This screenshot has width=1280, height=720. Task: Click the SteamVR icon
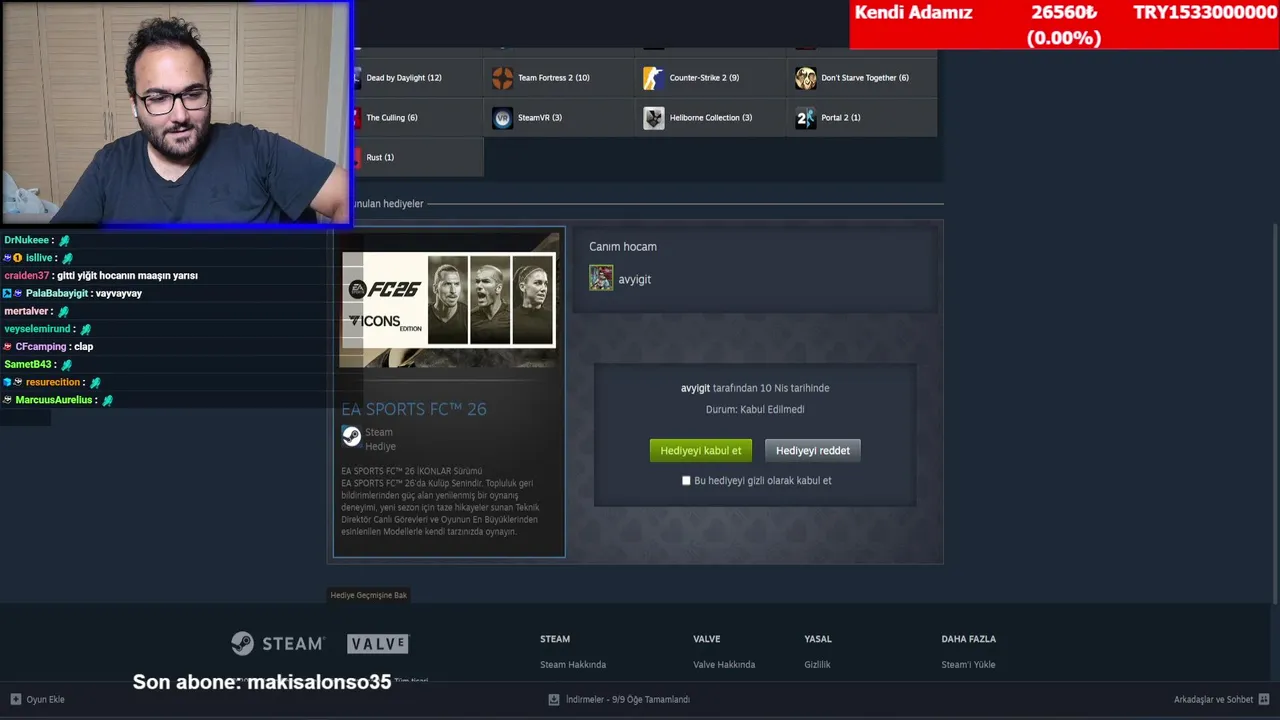coord(502,118)
